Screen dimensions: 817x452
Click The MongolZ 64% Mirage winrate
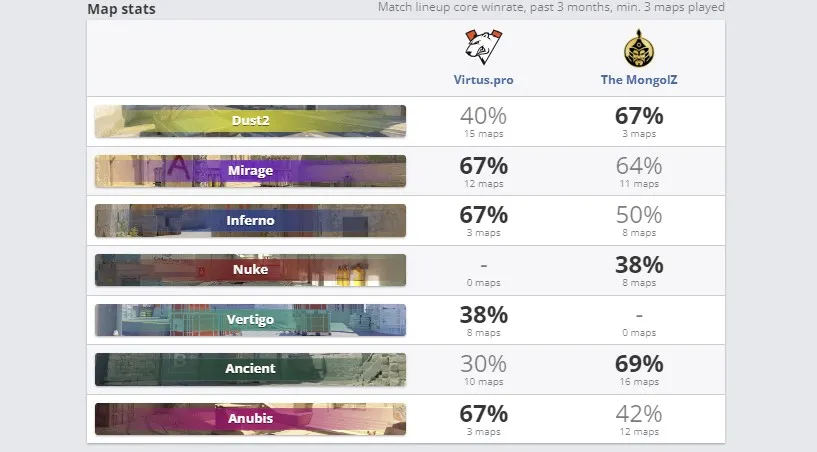(639, 166)
